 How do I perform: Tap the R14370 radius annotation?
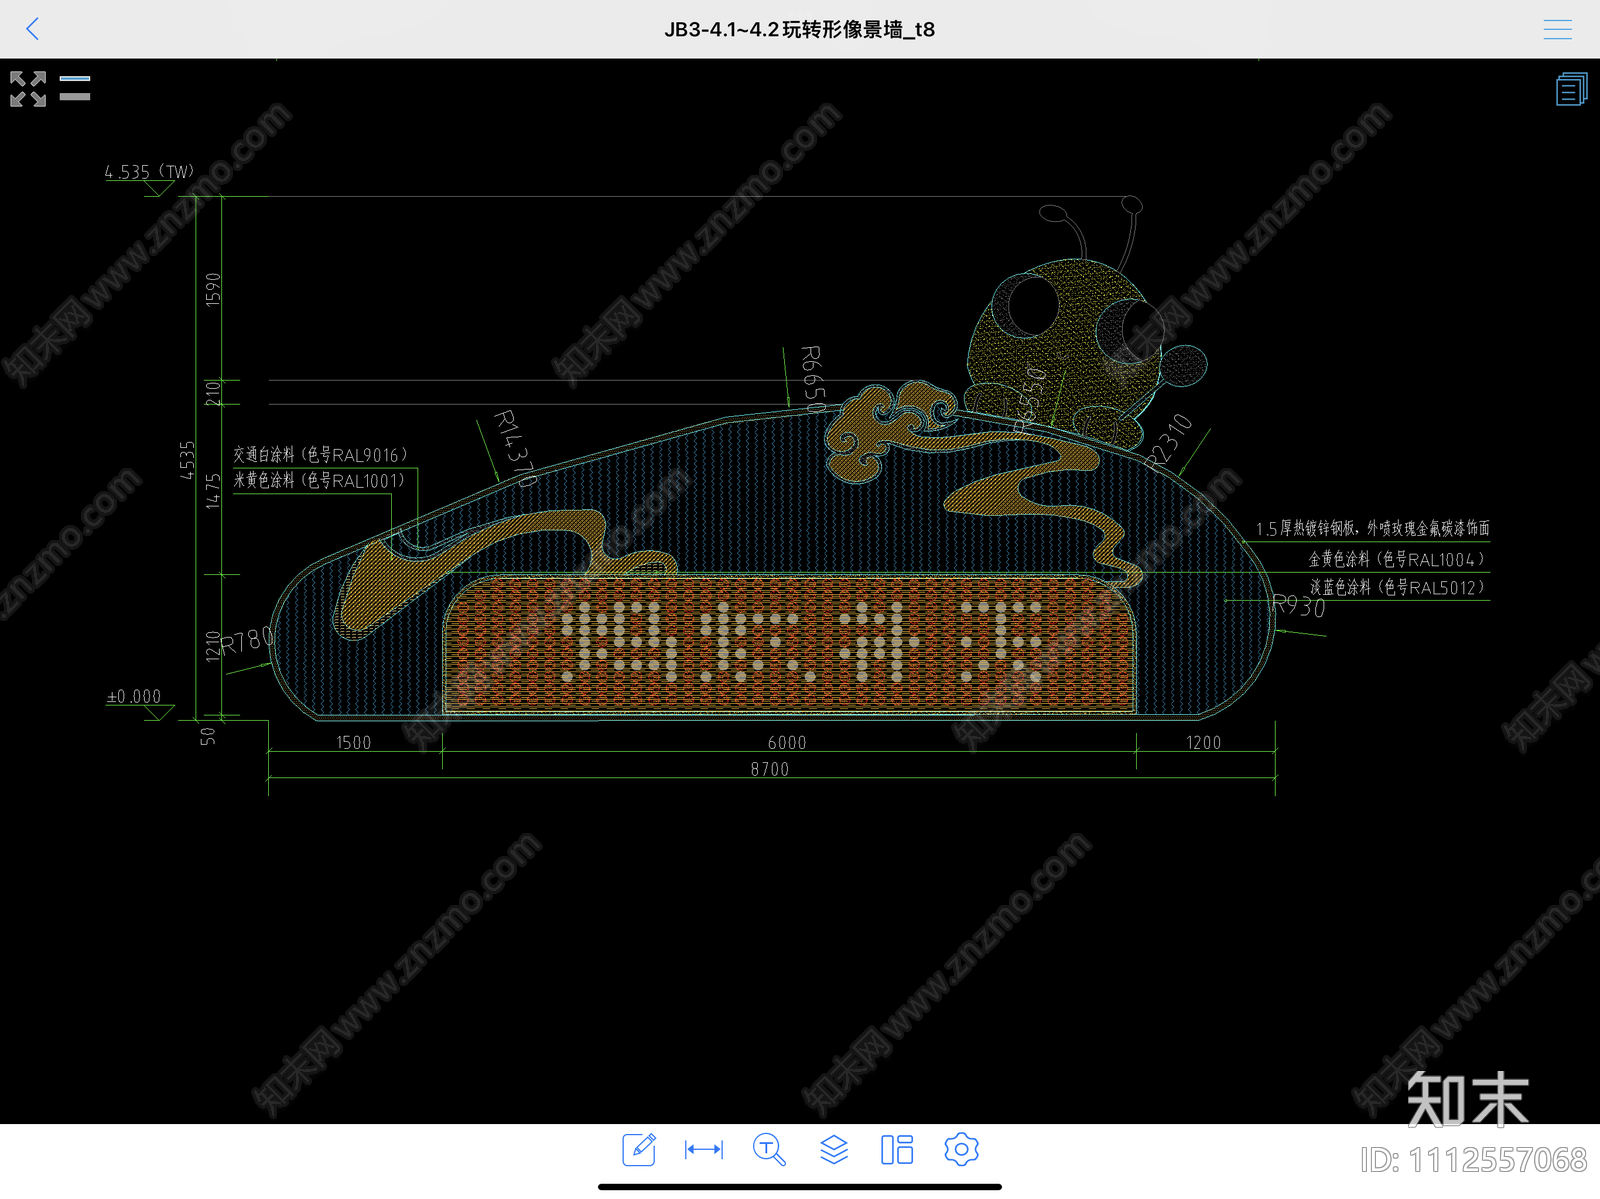point(516,448)
